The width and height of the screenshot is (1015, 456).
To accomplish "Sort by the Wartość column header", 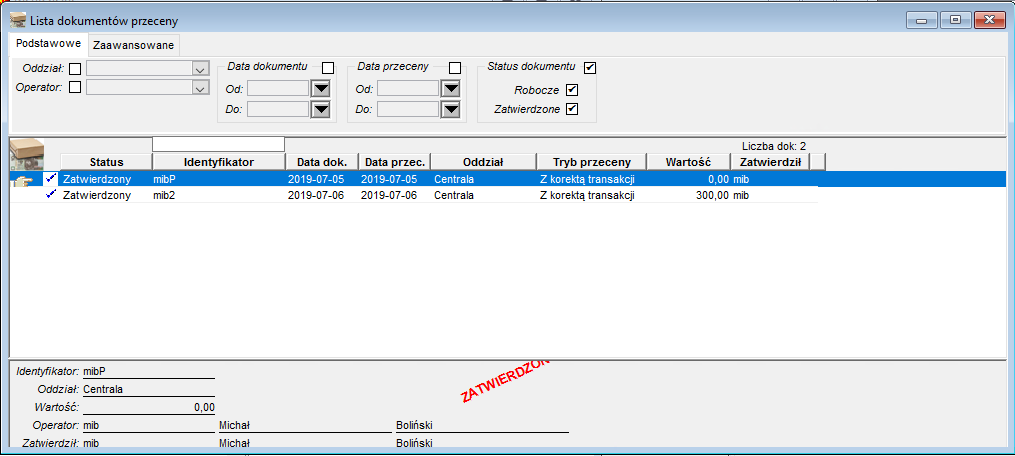I will (689, 161).
